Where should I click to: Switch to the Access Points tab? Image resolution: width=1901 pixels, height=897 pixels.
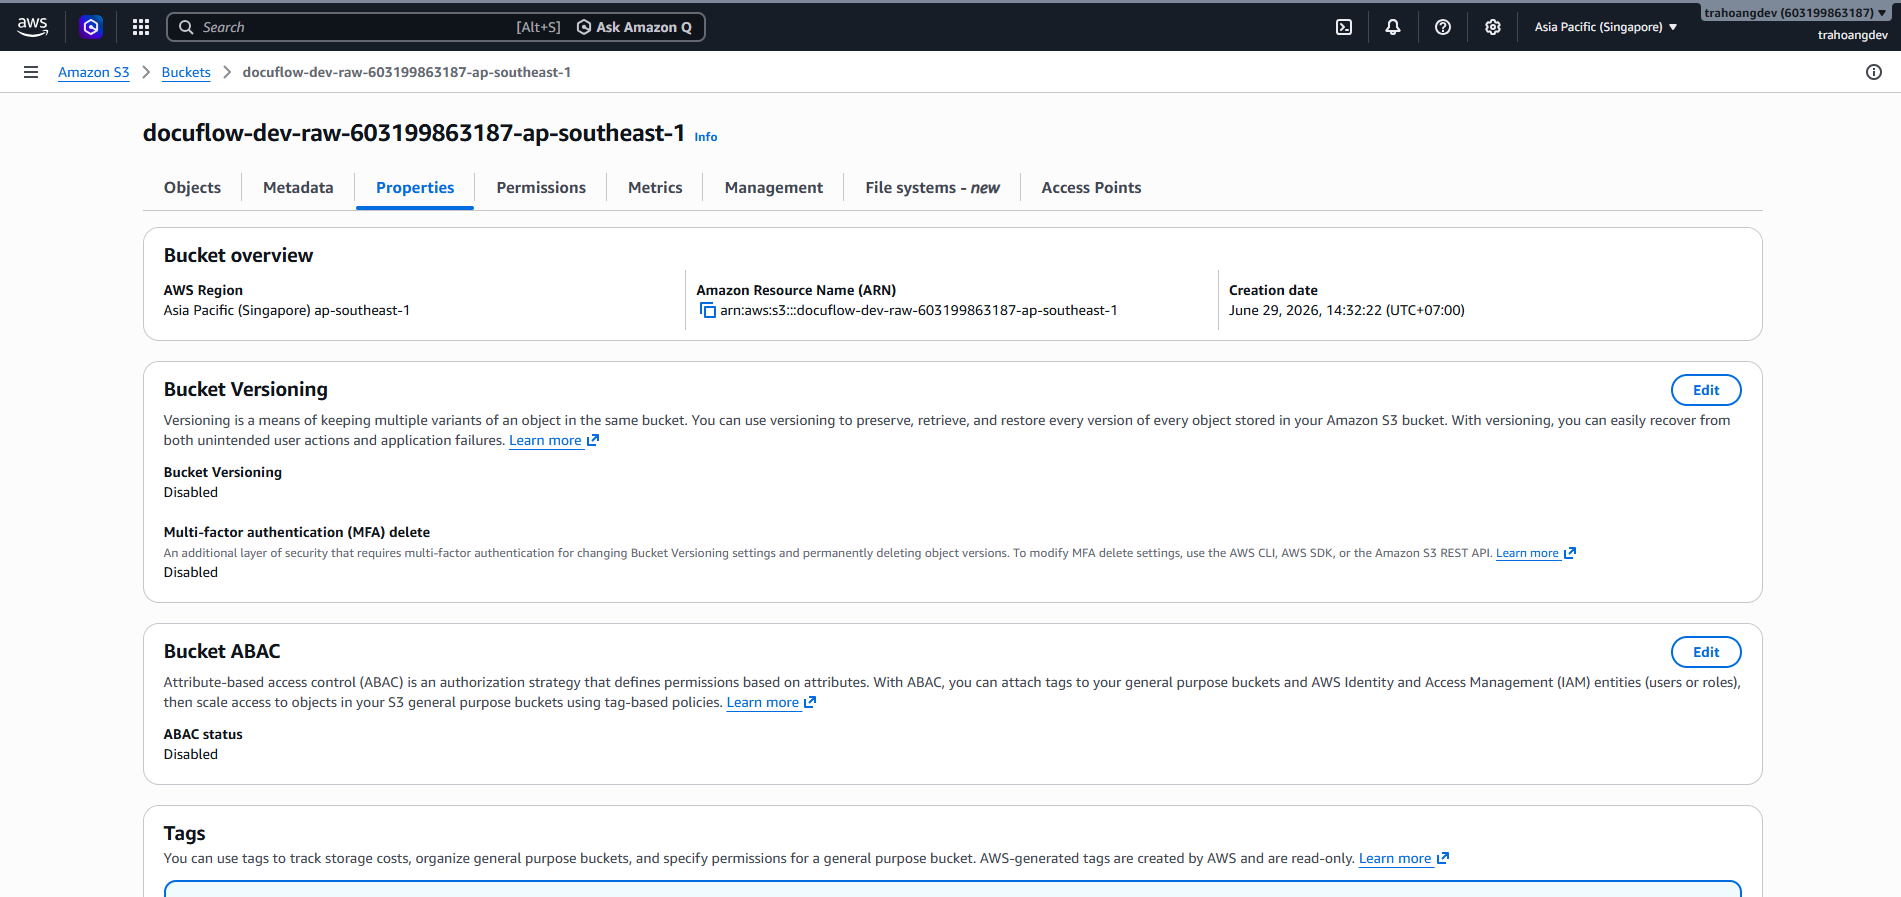1091,188
